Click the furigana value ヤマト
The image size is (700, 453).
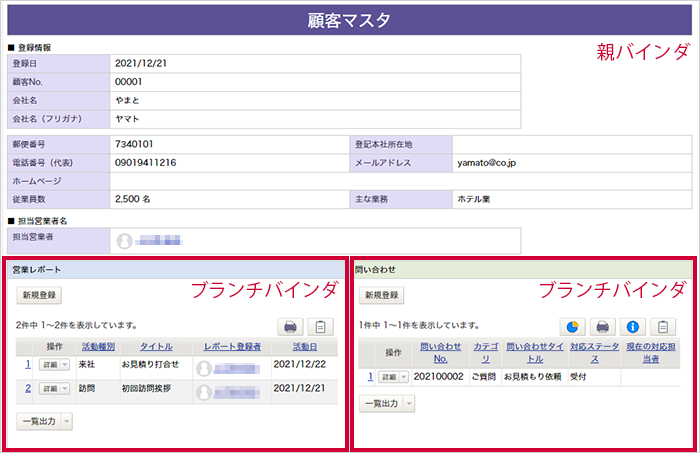pyautogui.click(x=127, y=119)
